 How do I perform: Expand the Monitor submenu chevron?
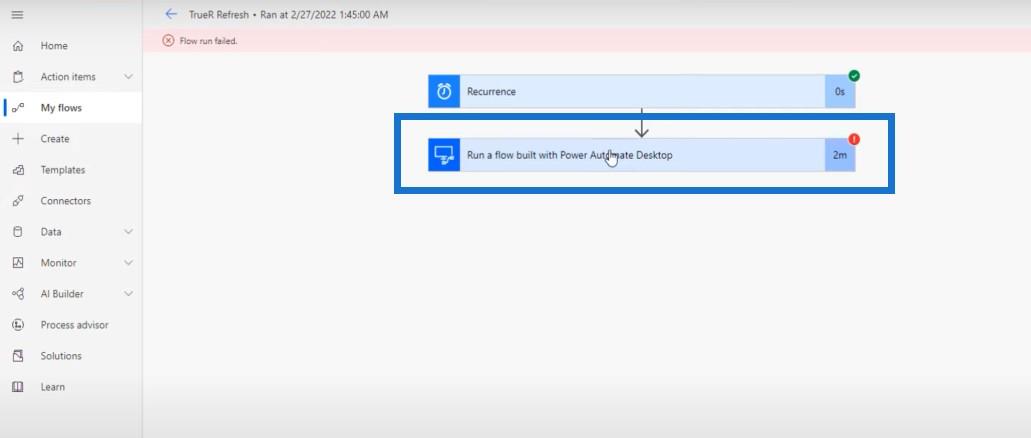(128, 262)
